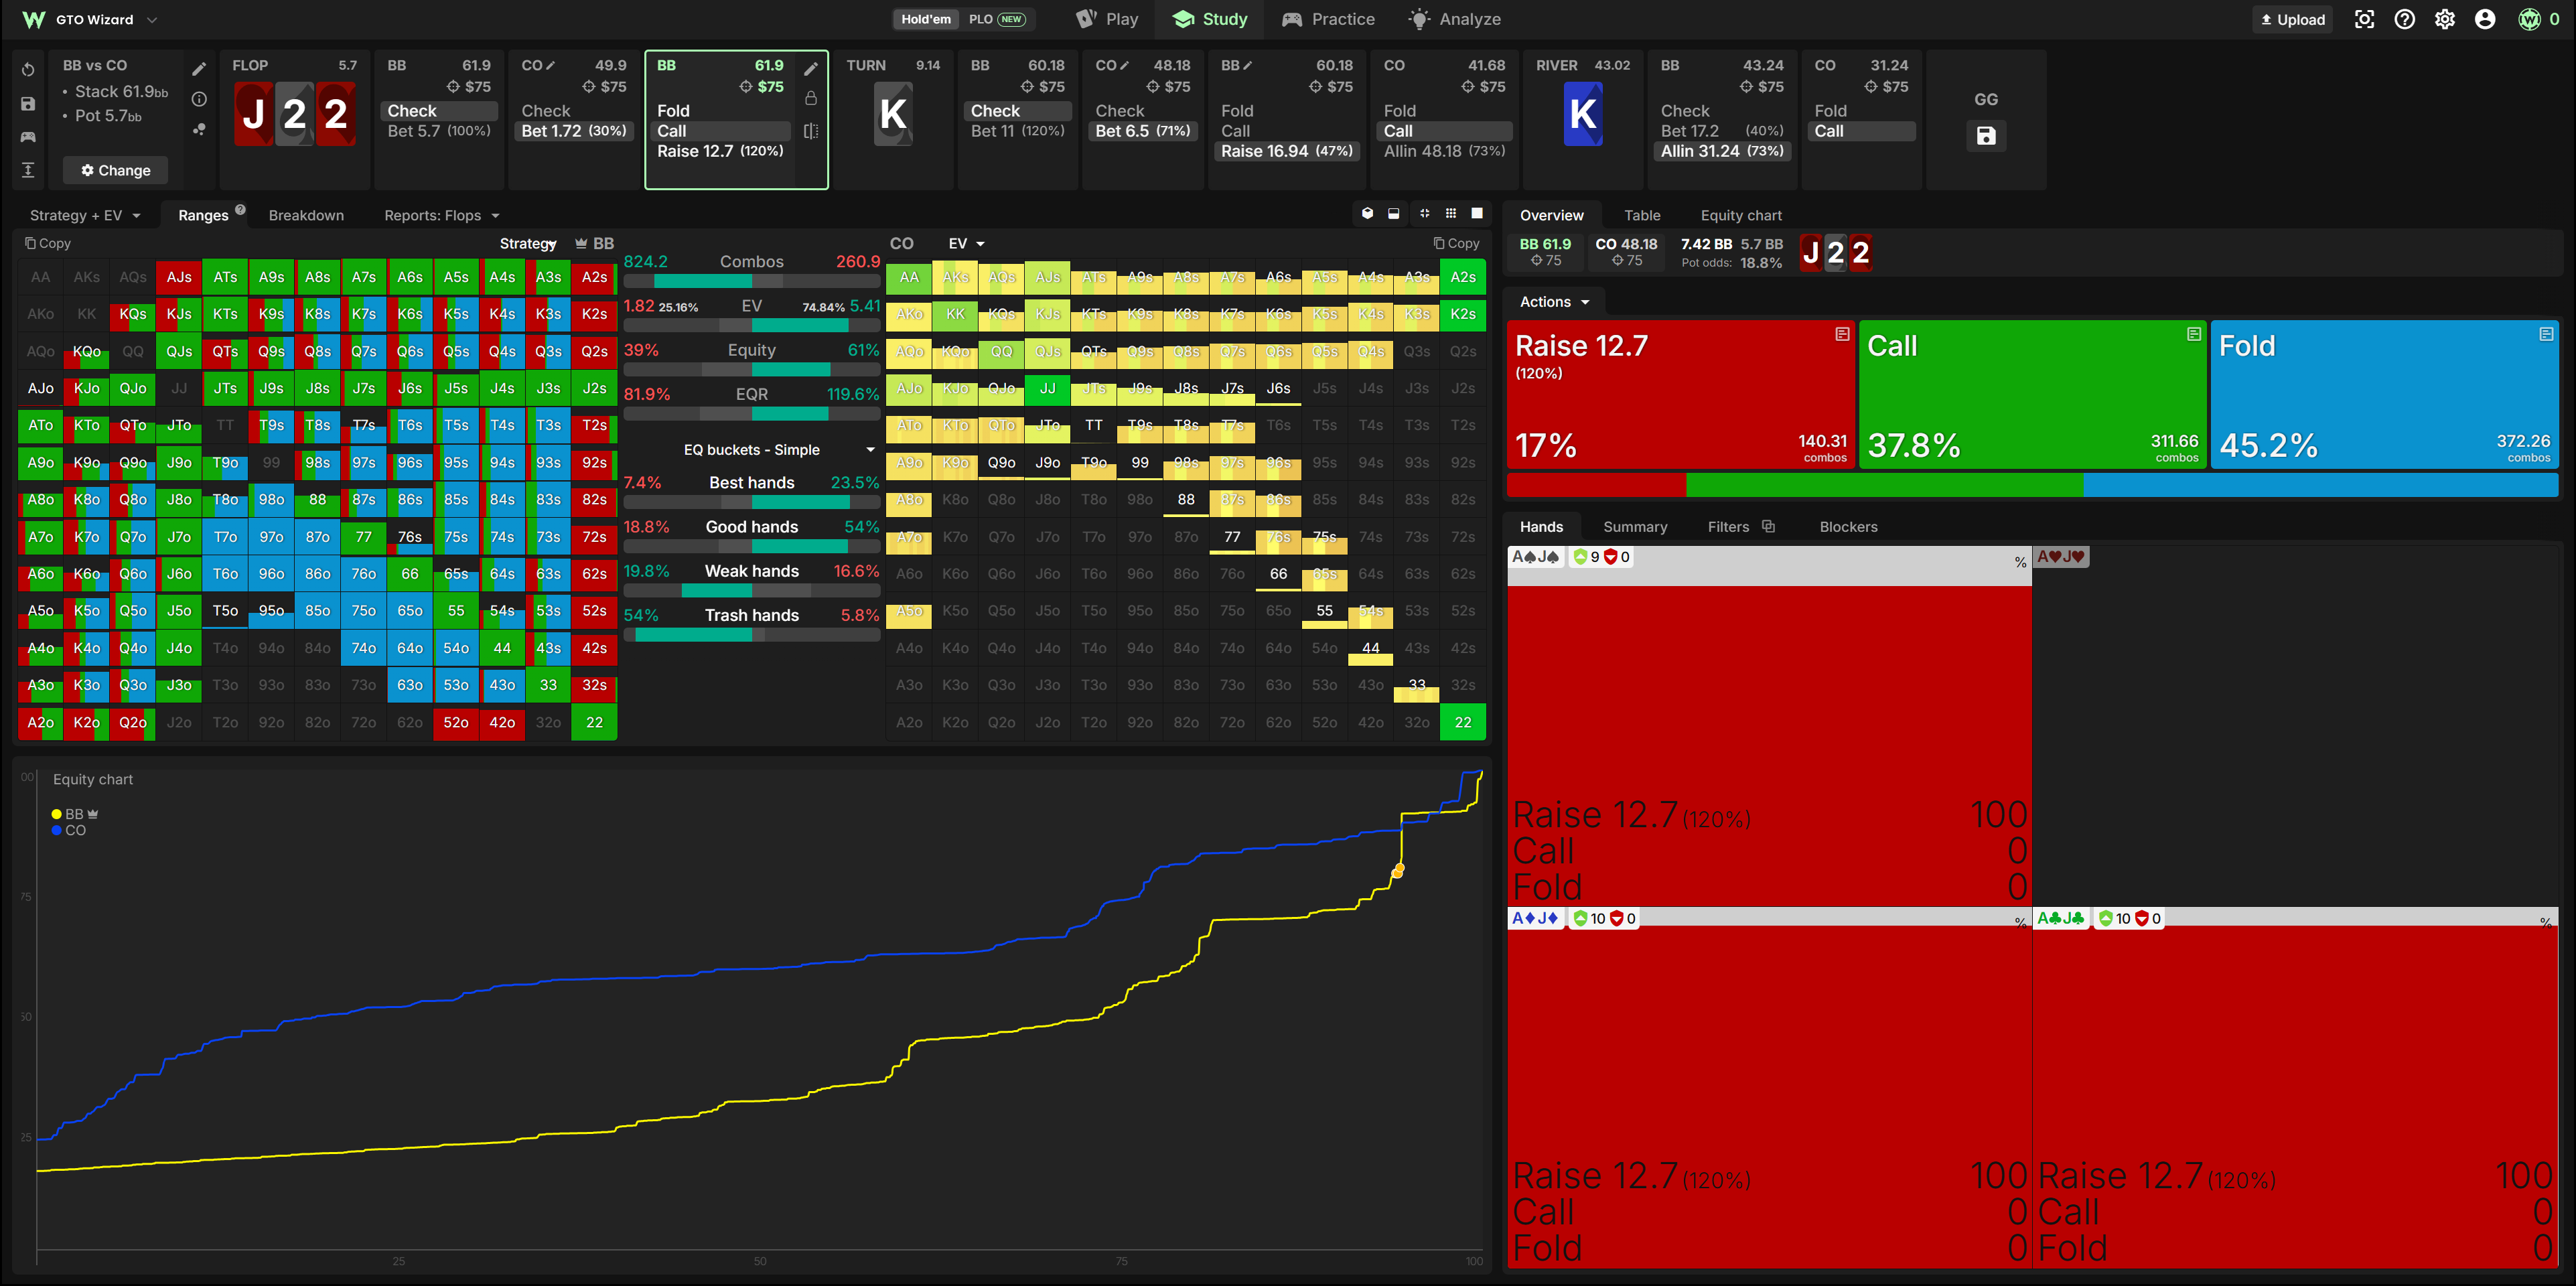The width and height of the screenshot is (2576, 1286).
Task: Click the note icon on Call action card
Action: coord(2194,334)
